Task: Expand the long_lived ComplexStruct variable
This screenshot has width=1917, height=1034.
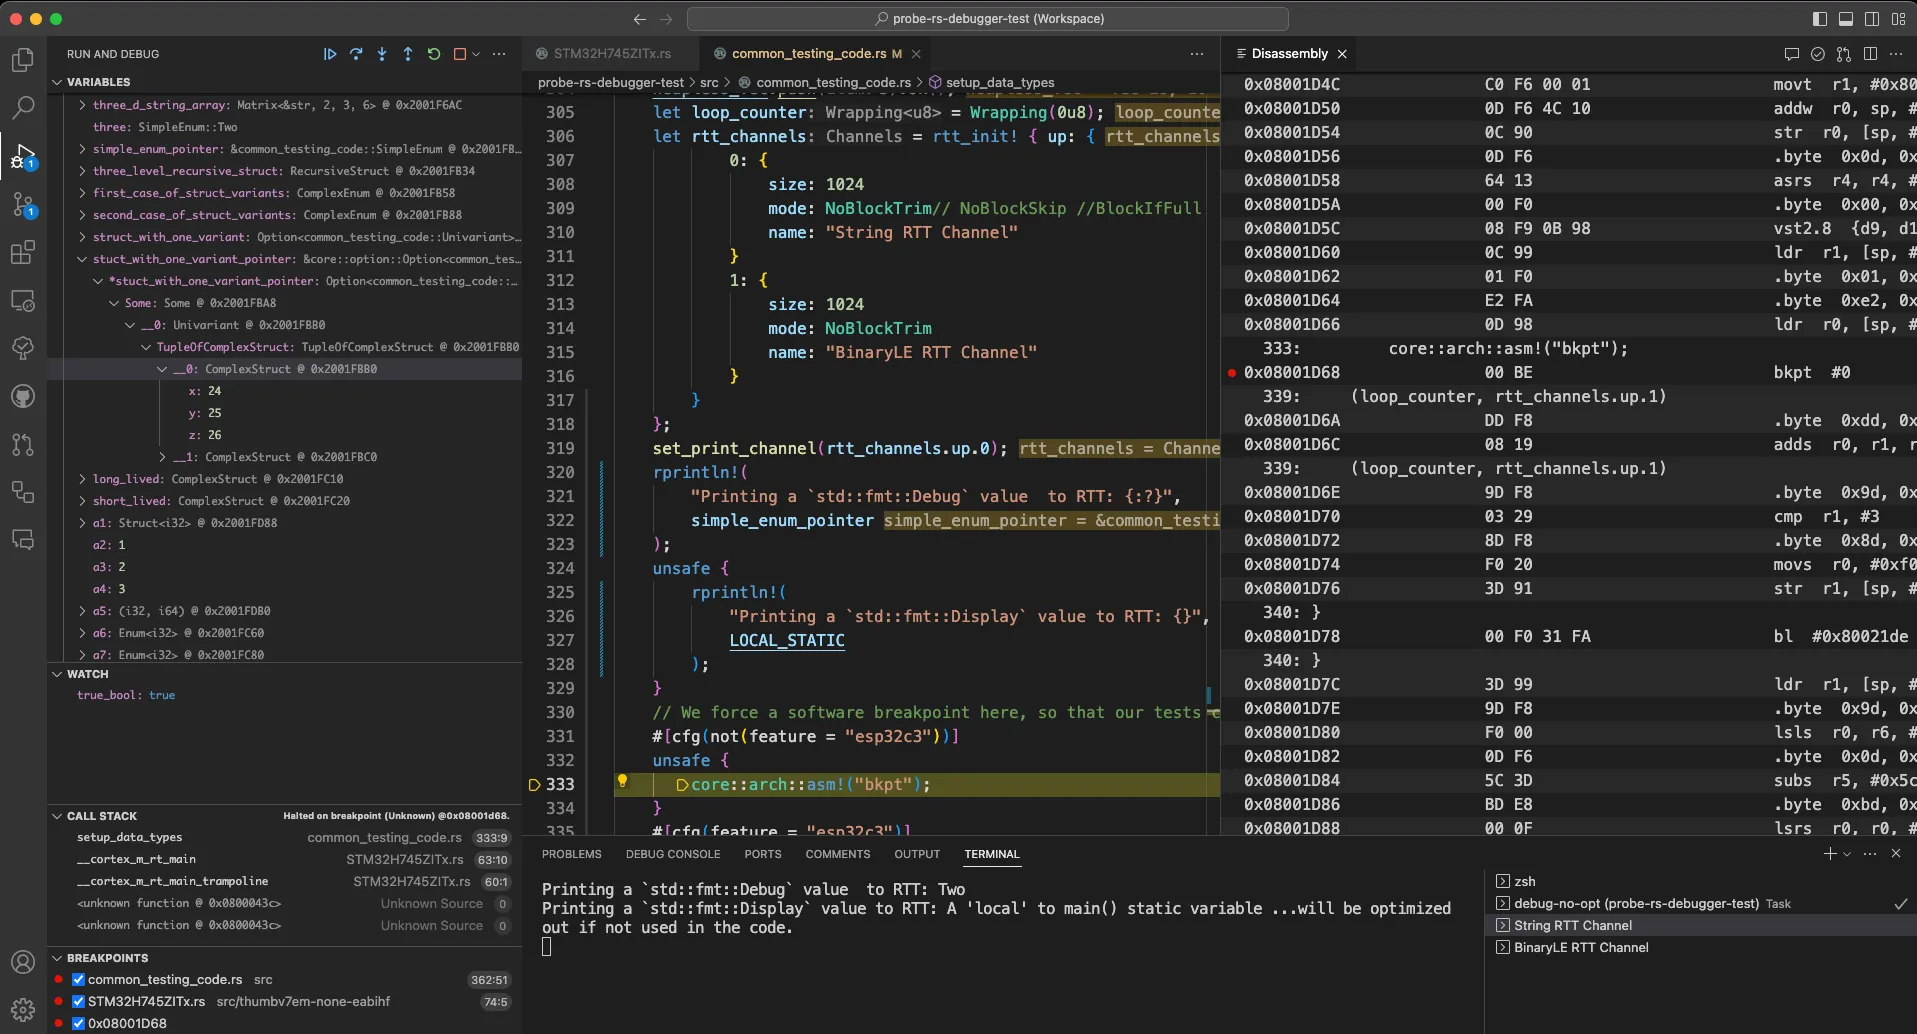Action: point(83,479)
